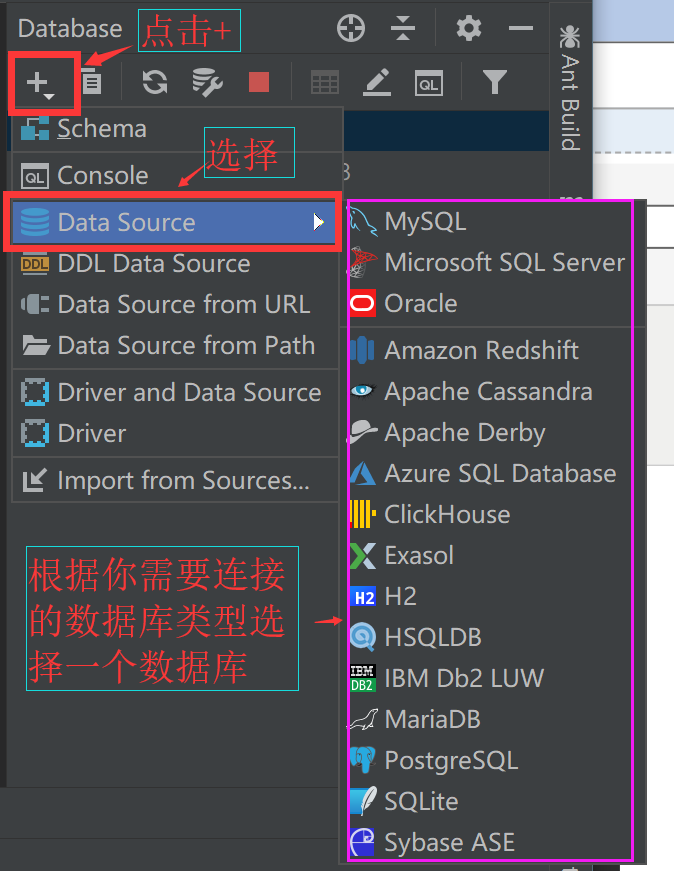
Task: Open Data Source Properties wrench icon
Action: (x=207, y=82)
